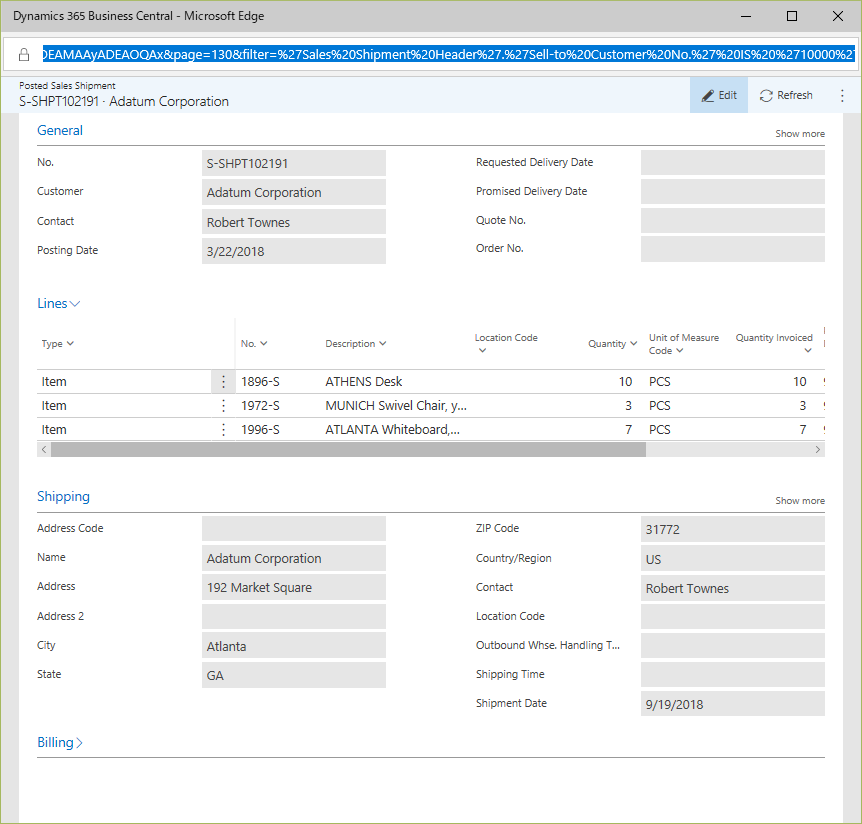Click the Shipping Contact field Robert Townes
The width and height of the screenshot is (862, 824).
click(x=733, y=588)
